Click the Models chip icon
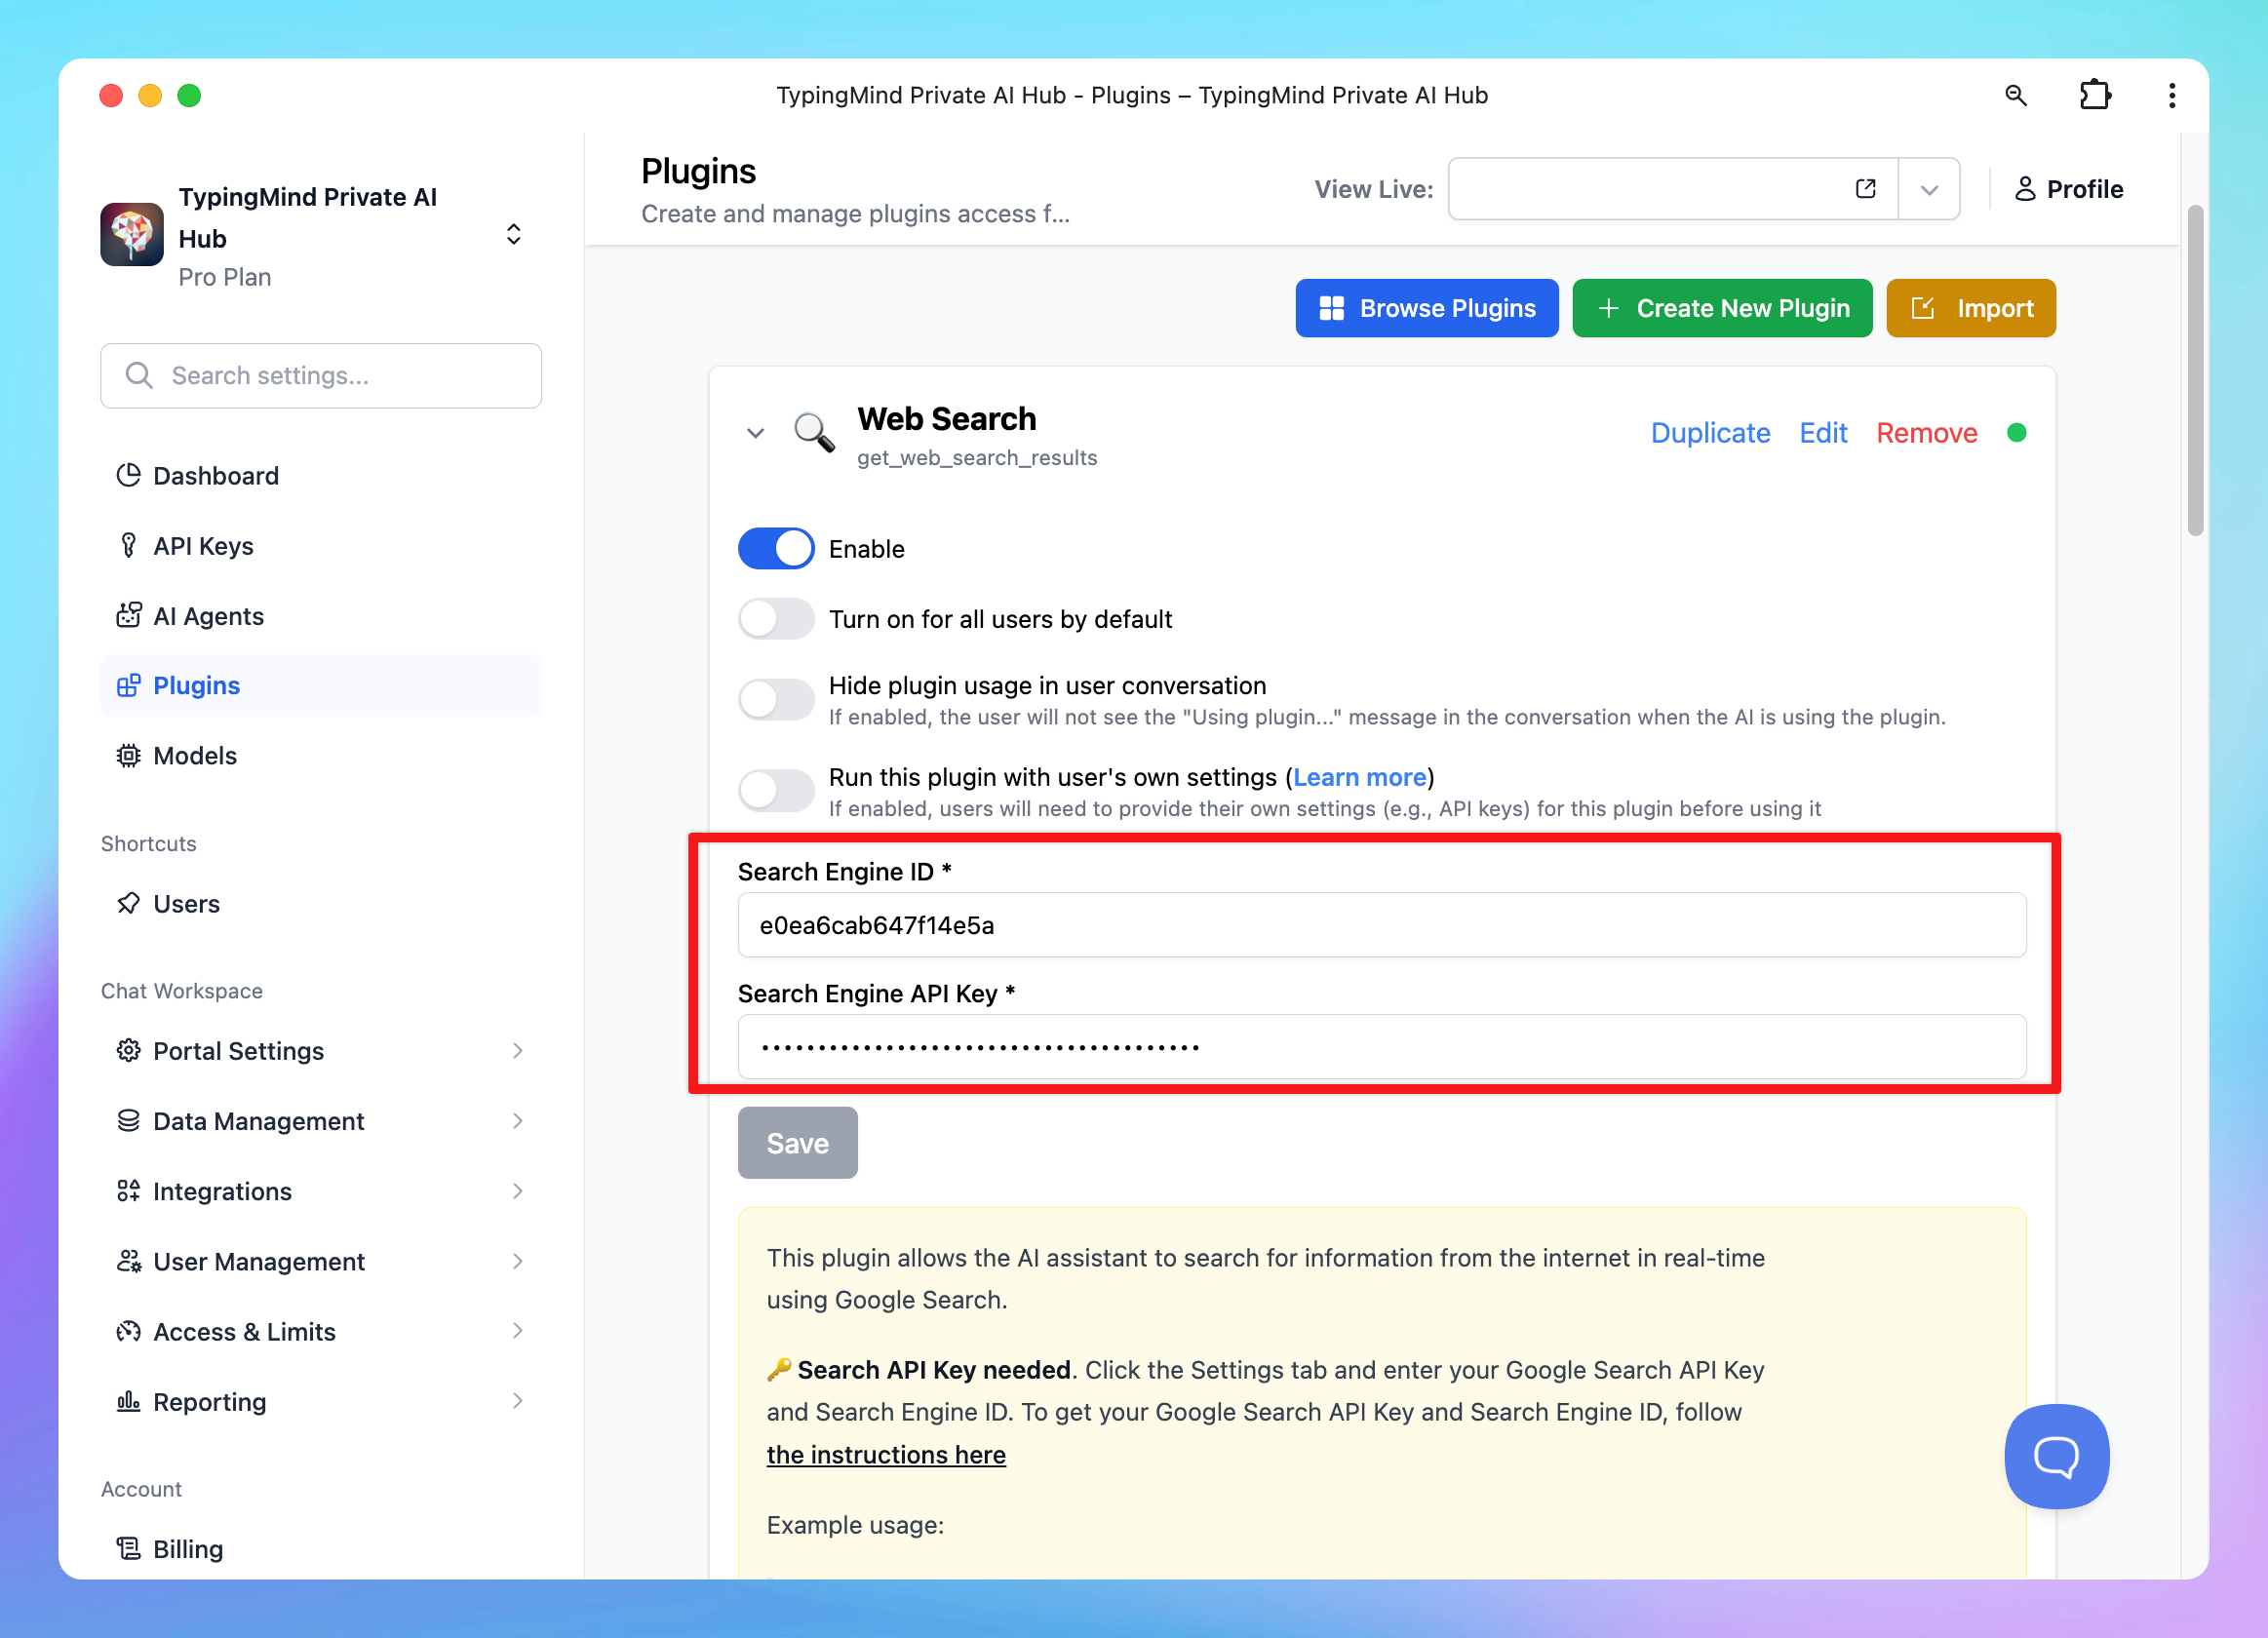Screen dimensions: 2268x1638 [x=128, y=756]
